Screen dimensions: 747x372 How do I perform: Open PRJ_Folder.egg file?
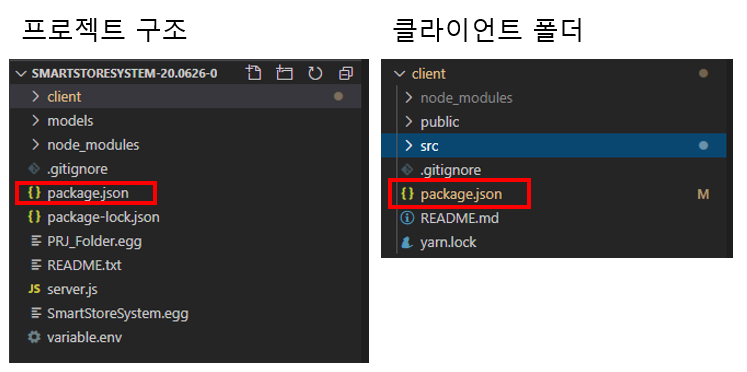[x=94, y=241]
